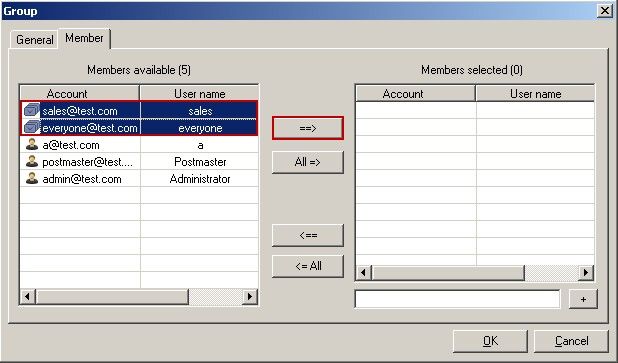Image resolution: width=618 pixels, height=363 pixels.
Task: Click the 'sales' user name cell
Action: pyautogui.click(x=200, y=110)
